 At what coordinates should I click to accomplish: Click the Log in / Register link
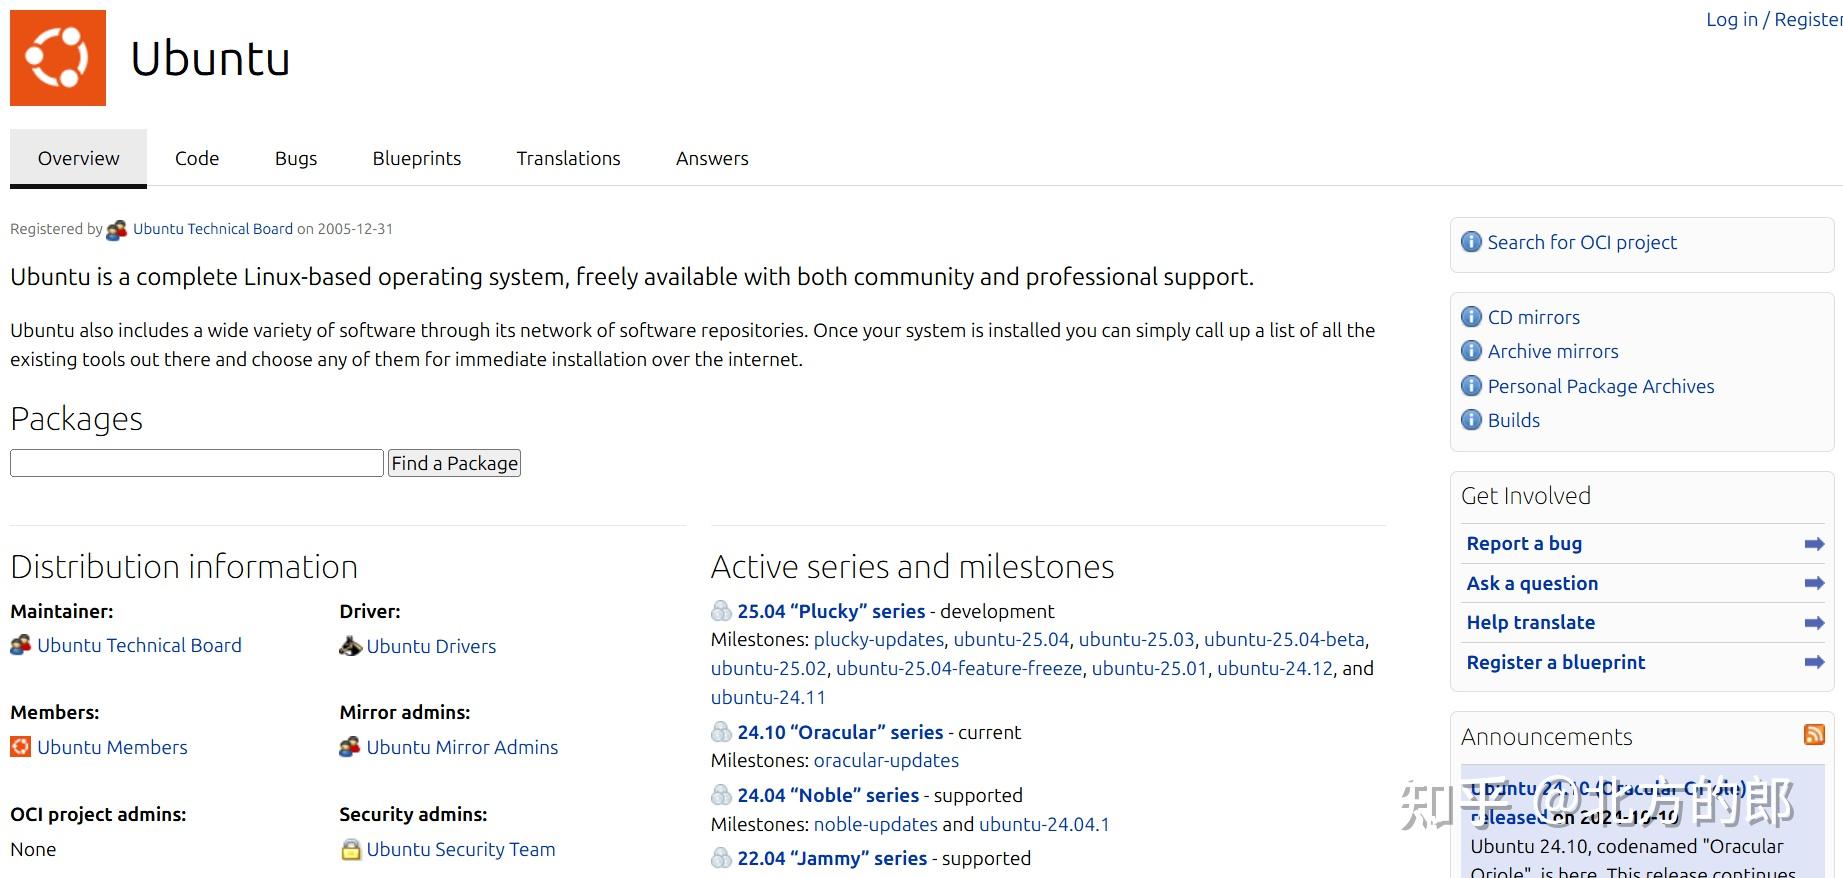[x=1773, y=20]
